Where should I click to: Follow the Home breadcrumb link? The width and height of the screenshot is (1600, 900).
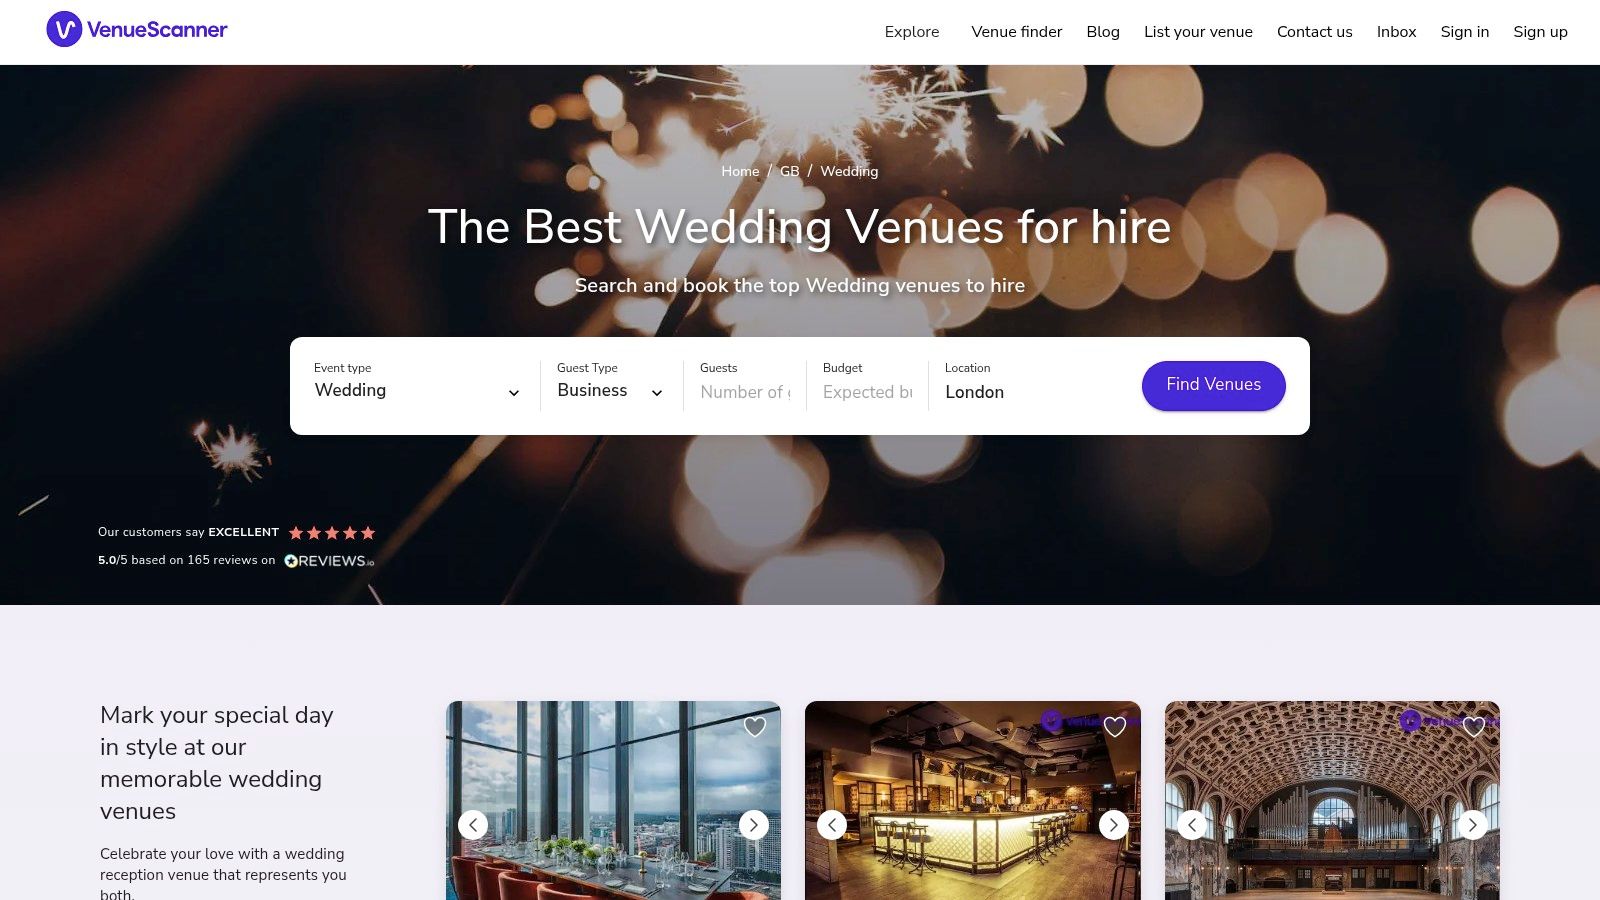(x=740, y=171)
